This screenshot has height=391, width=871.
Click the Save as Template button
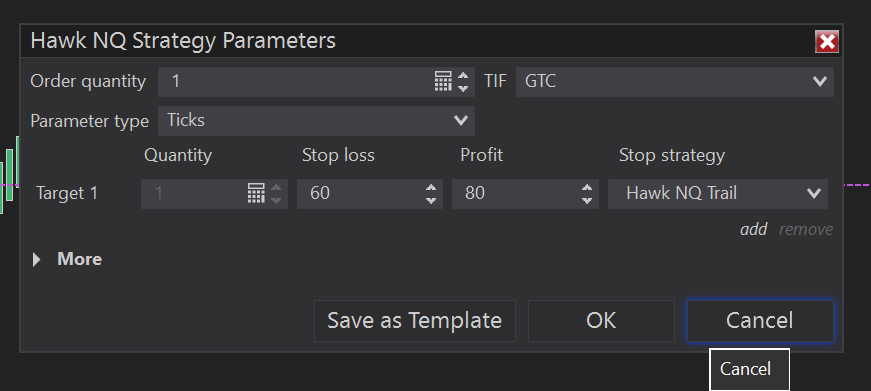[415, 321]
